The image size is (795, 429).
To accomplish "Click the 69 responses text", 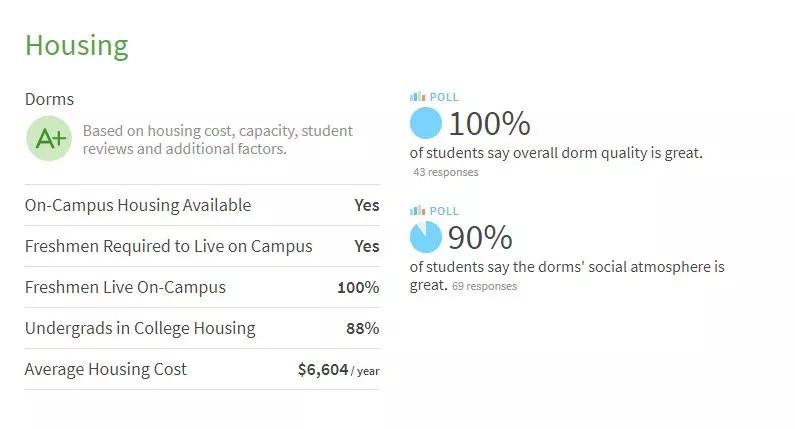I will point(485,286).
